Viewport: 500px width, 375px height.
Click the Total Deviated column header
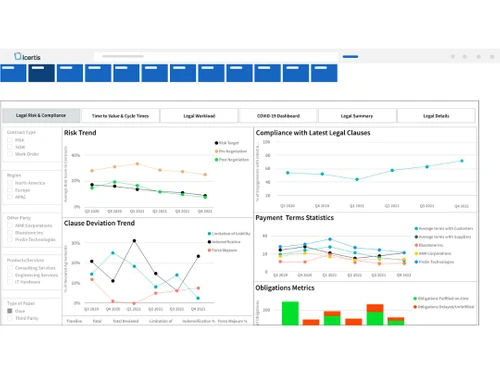click(x=126, y=321)
